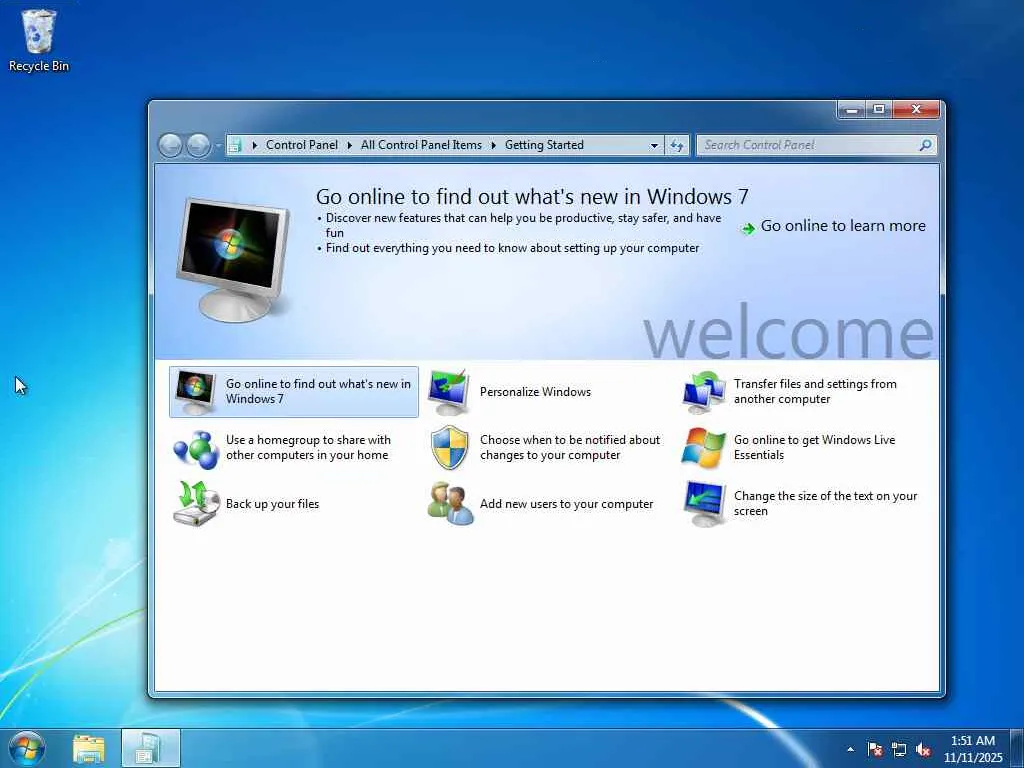This screenshot has width=1024, height=768.
Task: Show hidden tray icons arrow
Action: tap(850, 749)
